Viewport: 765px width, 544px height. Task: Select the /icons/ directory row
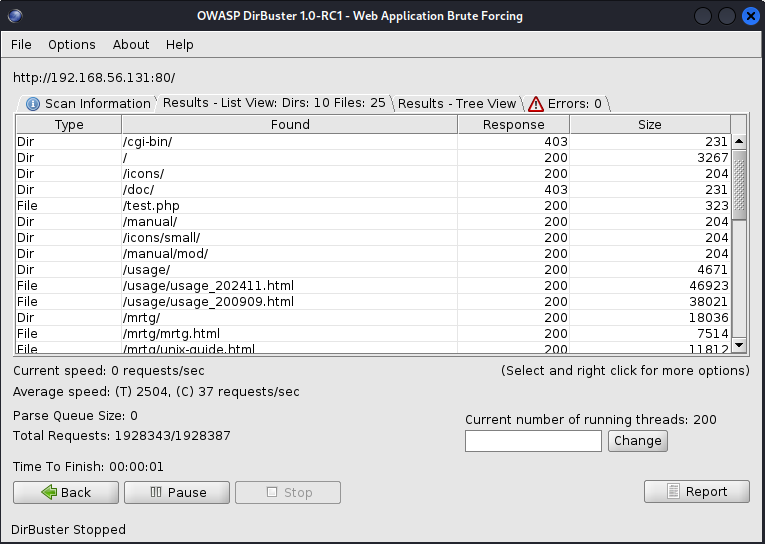[x=373, y=174]
